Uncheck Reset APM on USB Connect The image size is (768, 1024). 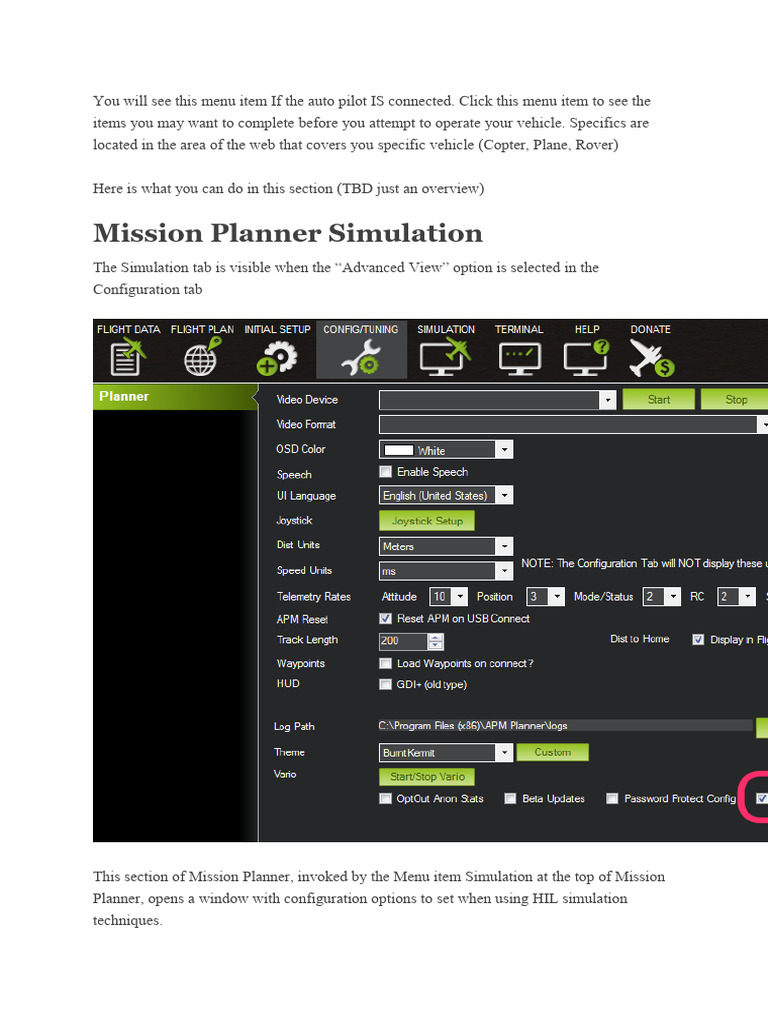(x=386, y=618)
